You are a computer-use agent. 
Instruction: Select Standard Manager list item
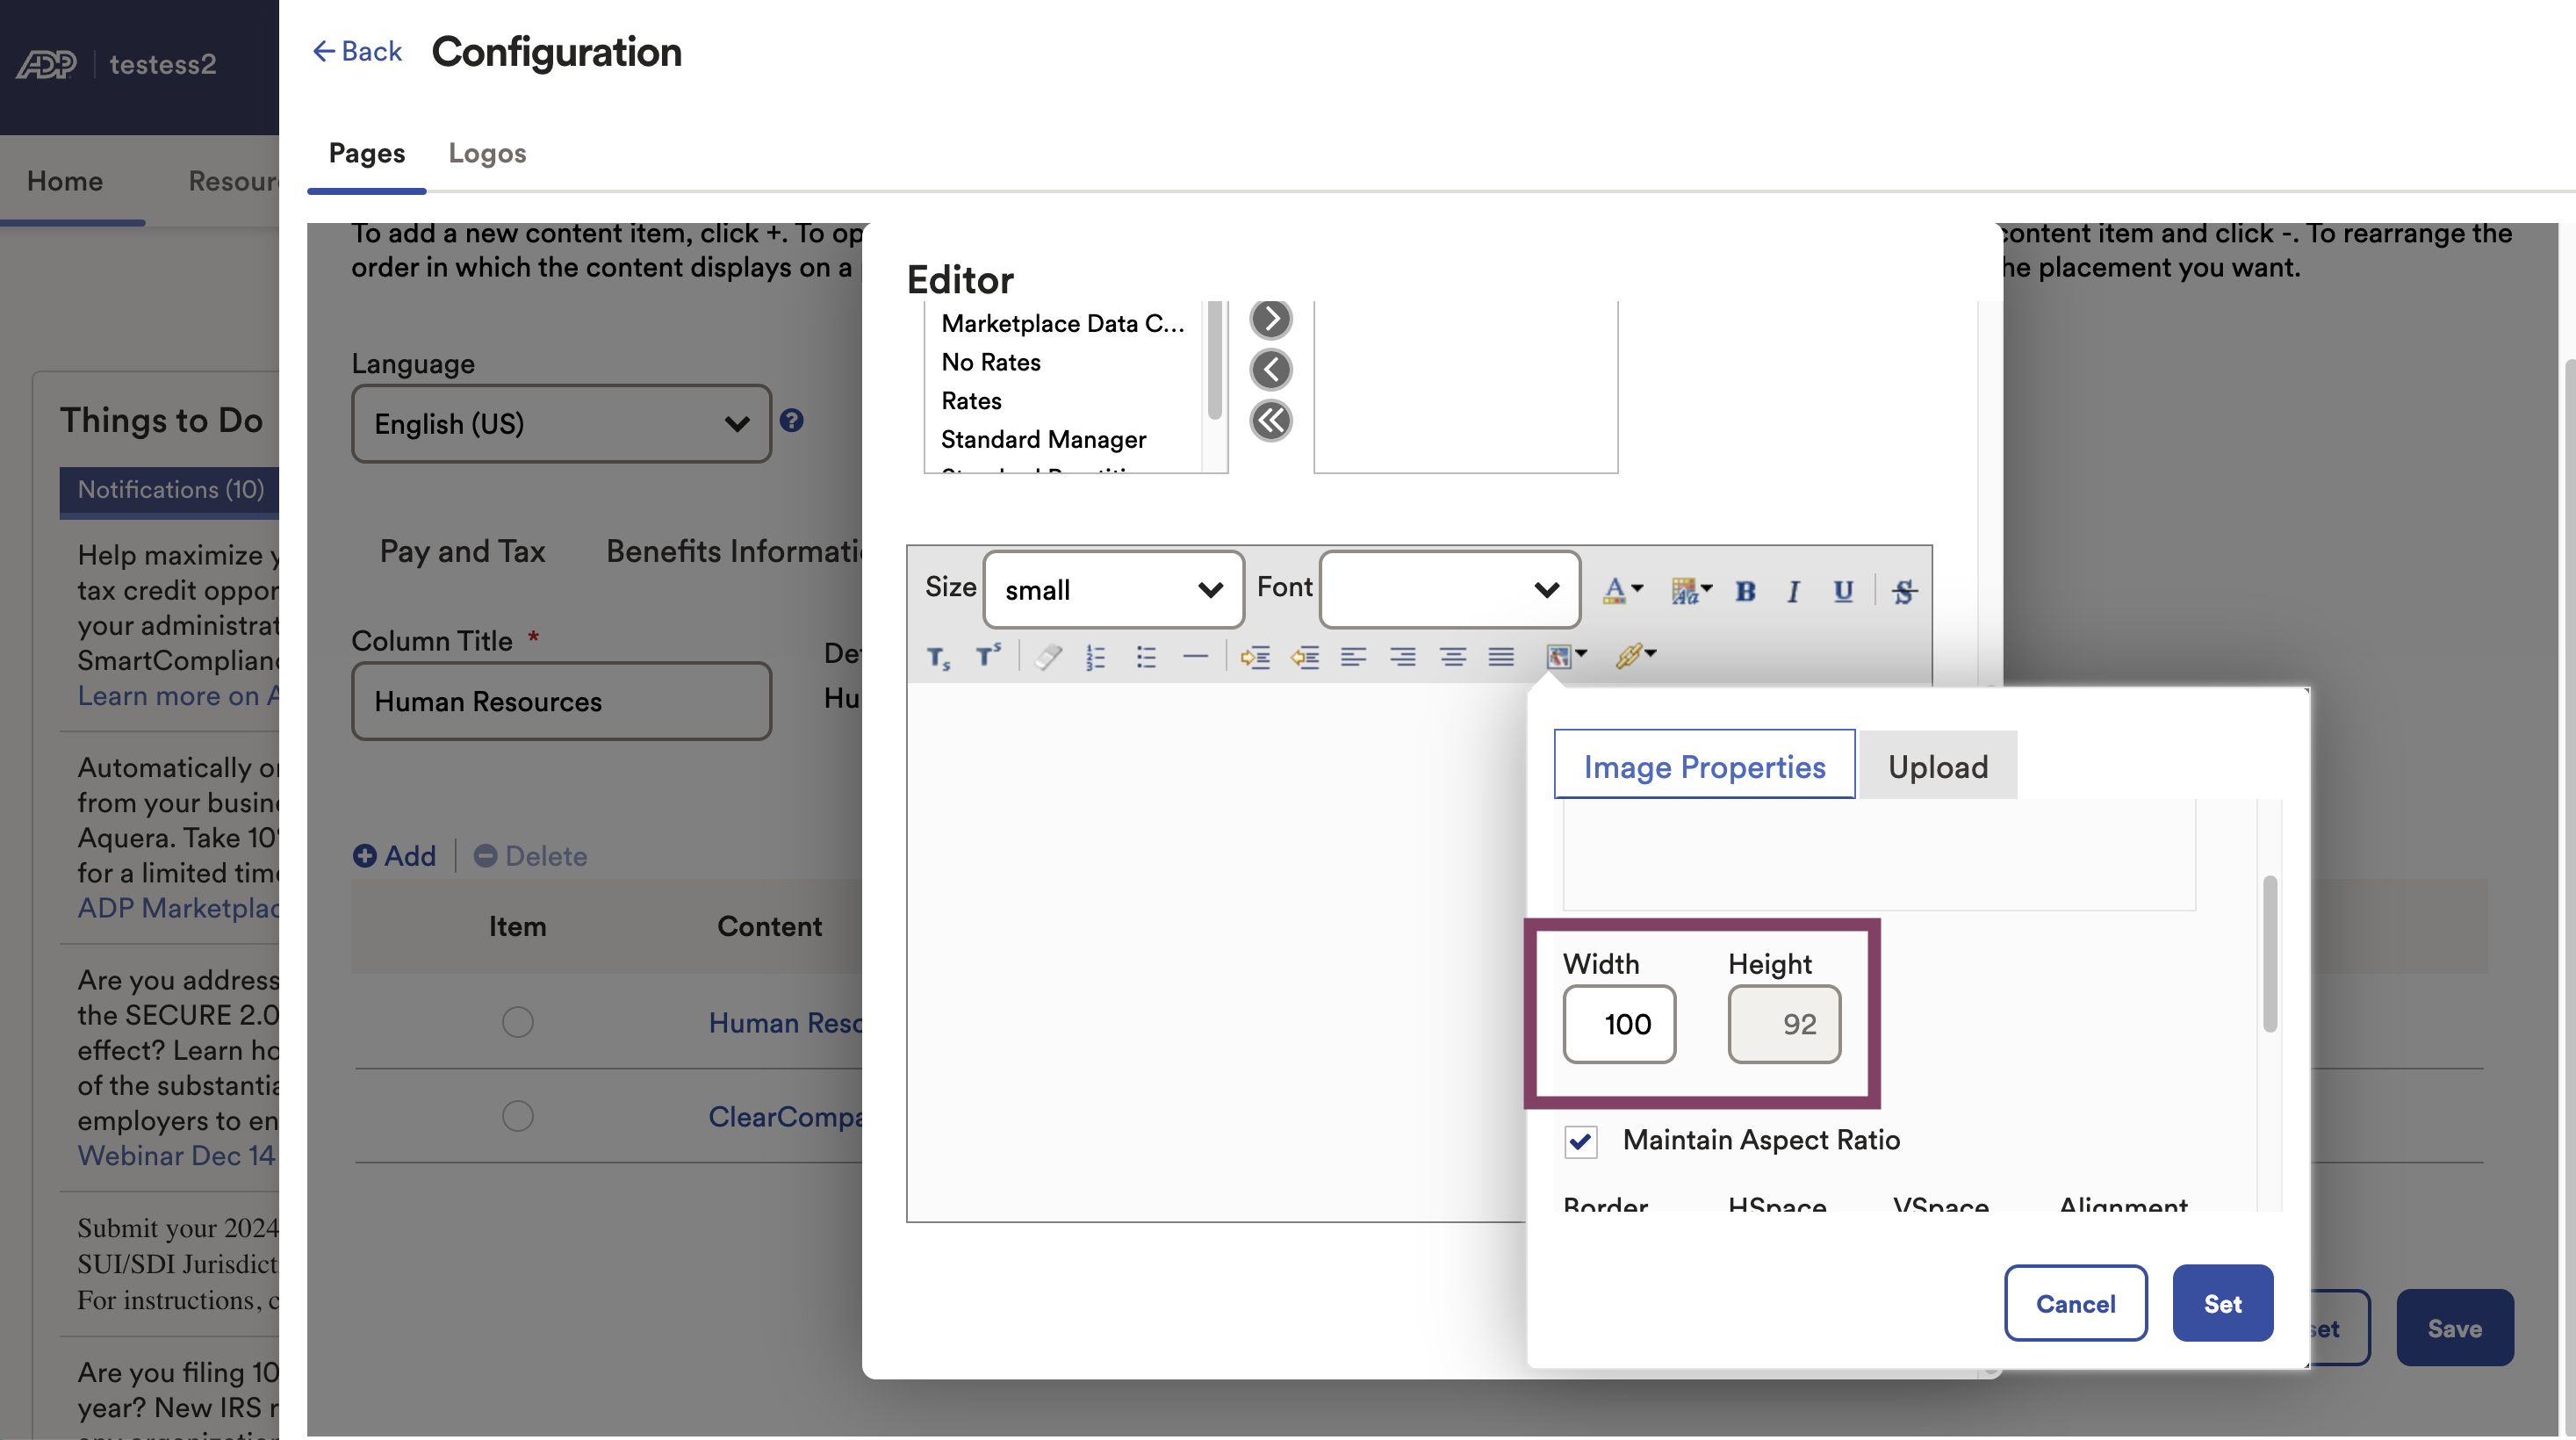pyautogui.click(x=1043, y=440)
